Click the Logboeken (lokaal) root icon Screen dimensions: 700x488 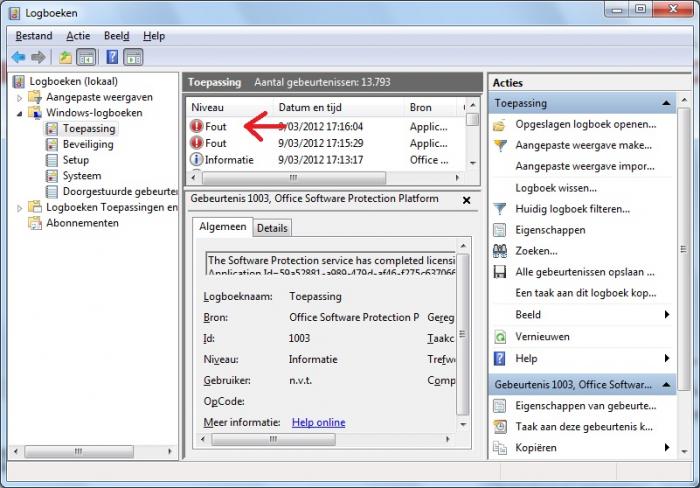coord(19,81)
